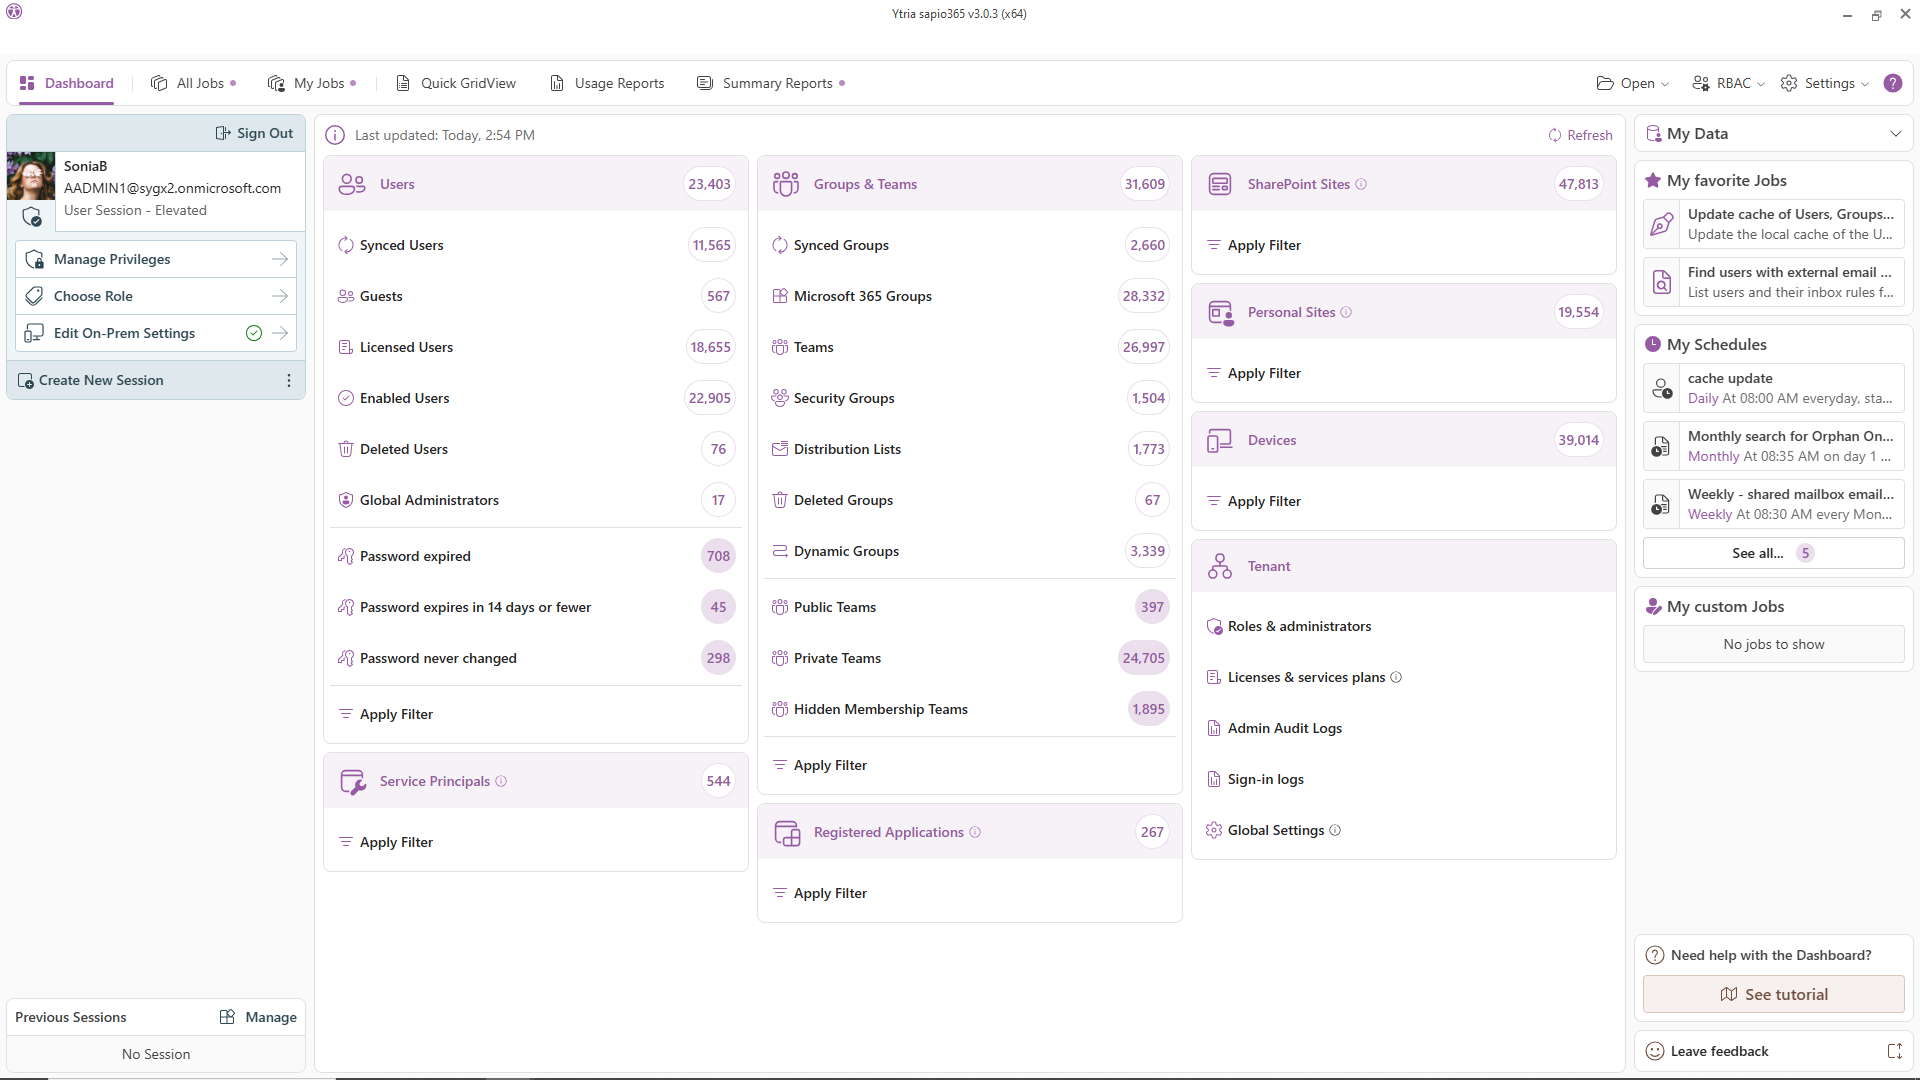Click the See tutorial button

pos(1773,994)
